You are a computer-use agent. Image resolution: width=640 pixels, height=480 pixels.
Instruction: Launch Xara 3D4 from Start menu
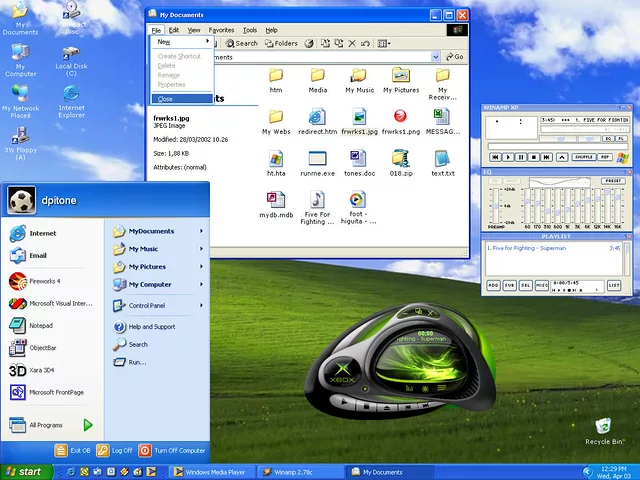coord(31,370)
